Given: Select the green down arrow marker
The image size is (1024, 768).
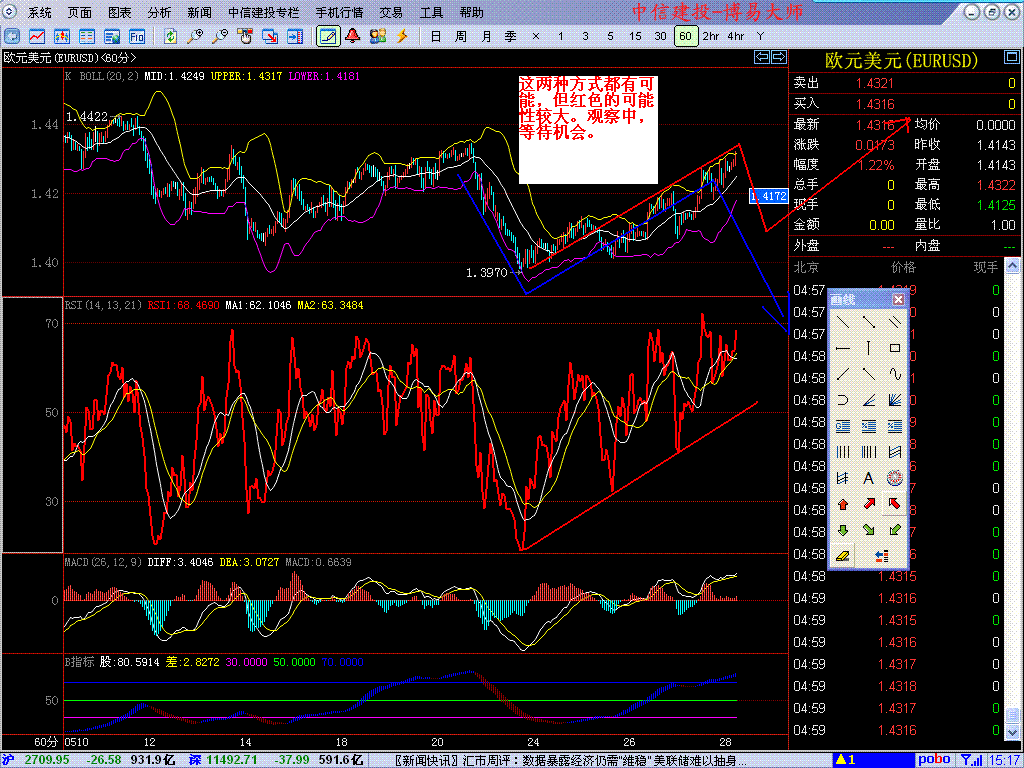Looking at the screenshot, I should pos(843,530).
